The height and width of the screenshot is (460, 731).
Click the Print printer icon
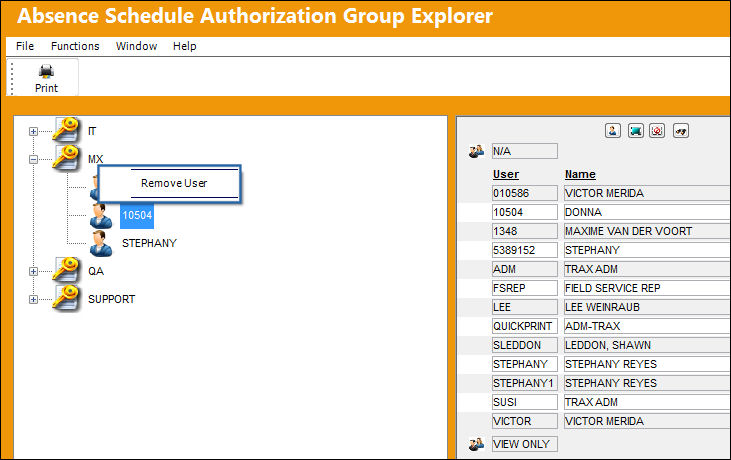pos(46,72)
